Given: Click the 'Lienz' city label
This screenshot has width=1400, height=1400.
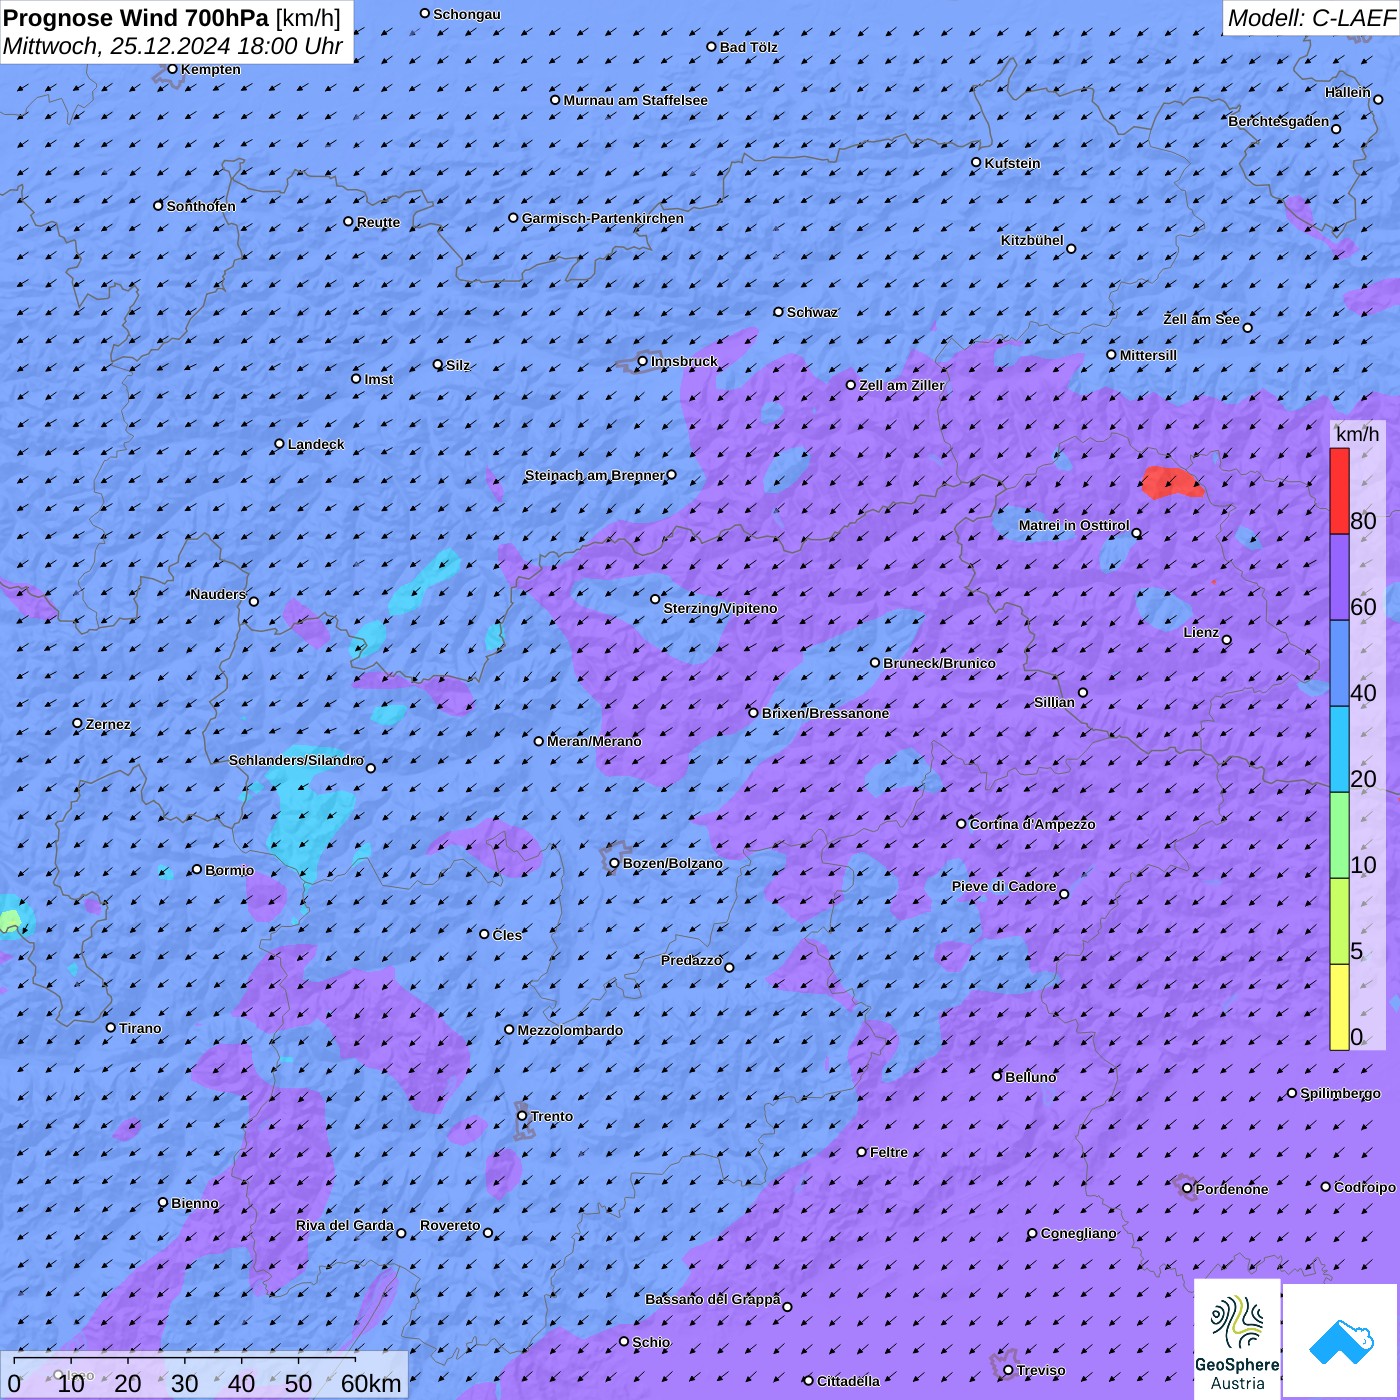Looking at the screenshot, I should tap(1201, 632).
